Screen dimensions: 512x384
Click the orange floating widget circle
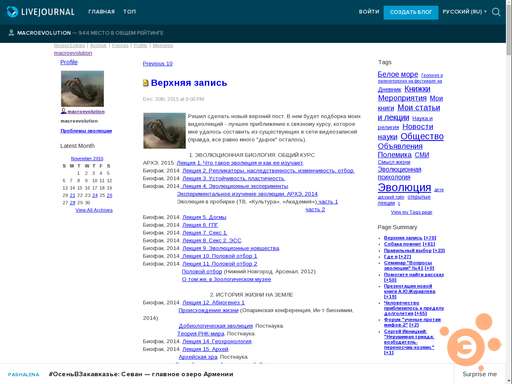465,347
